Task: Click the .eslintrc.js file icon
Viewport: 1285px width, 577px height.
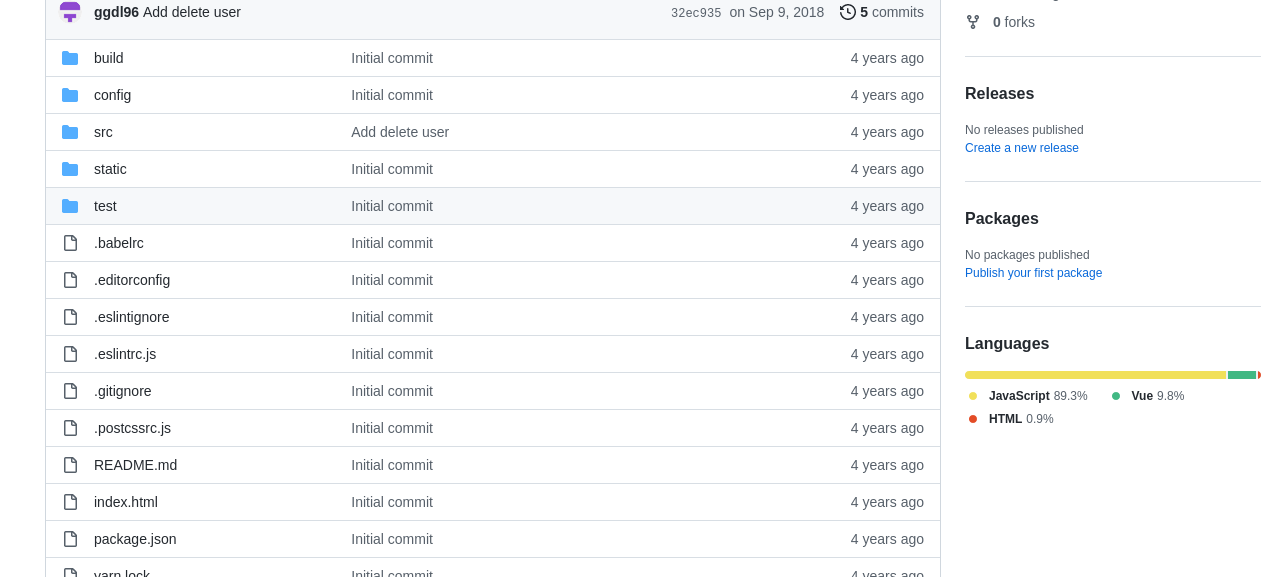Action: [x=70, y=354]
